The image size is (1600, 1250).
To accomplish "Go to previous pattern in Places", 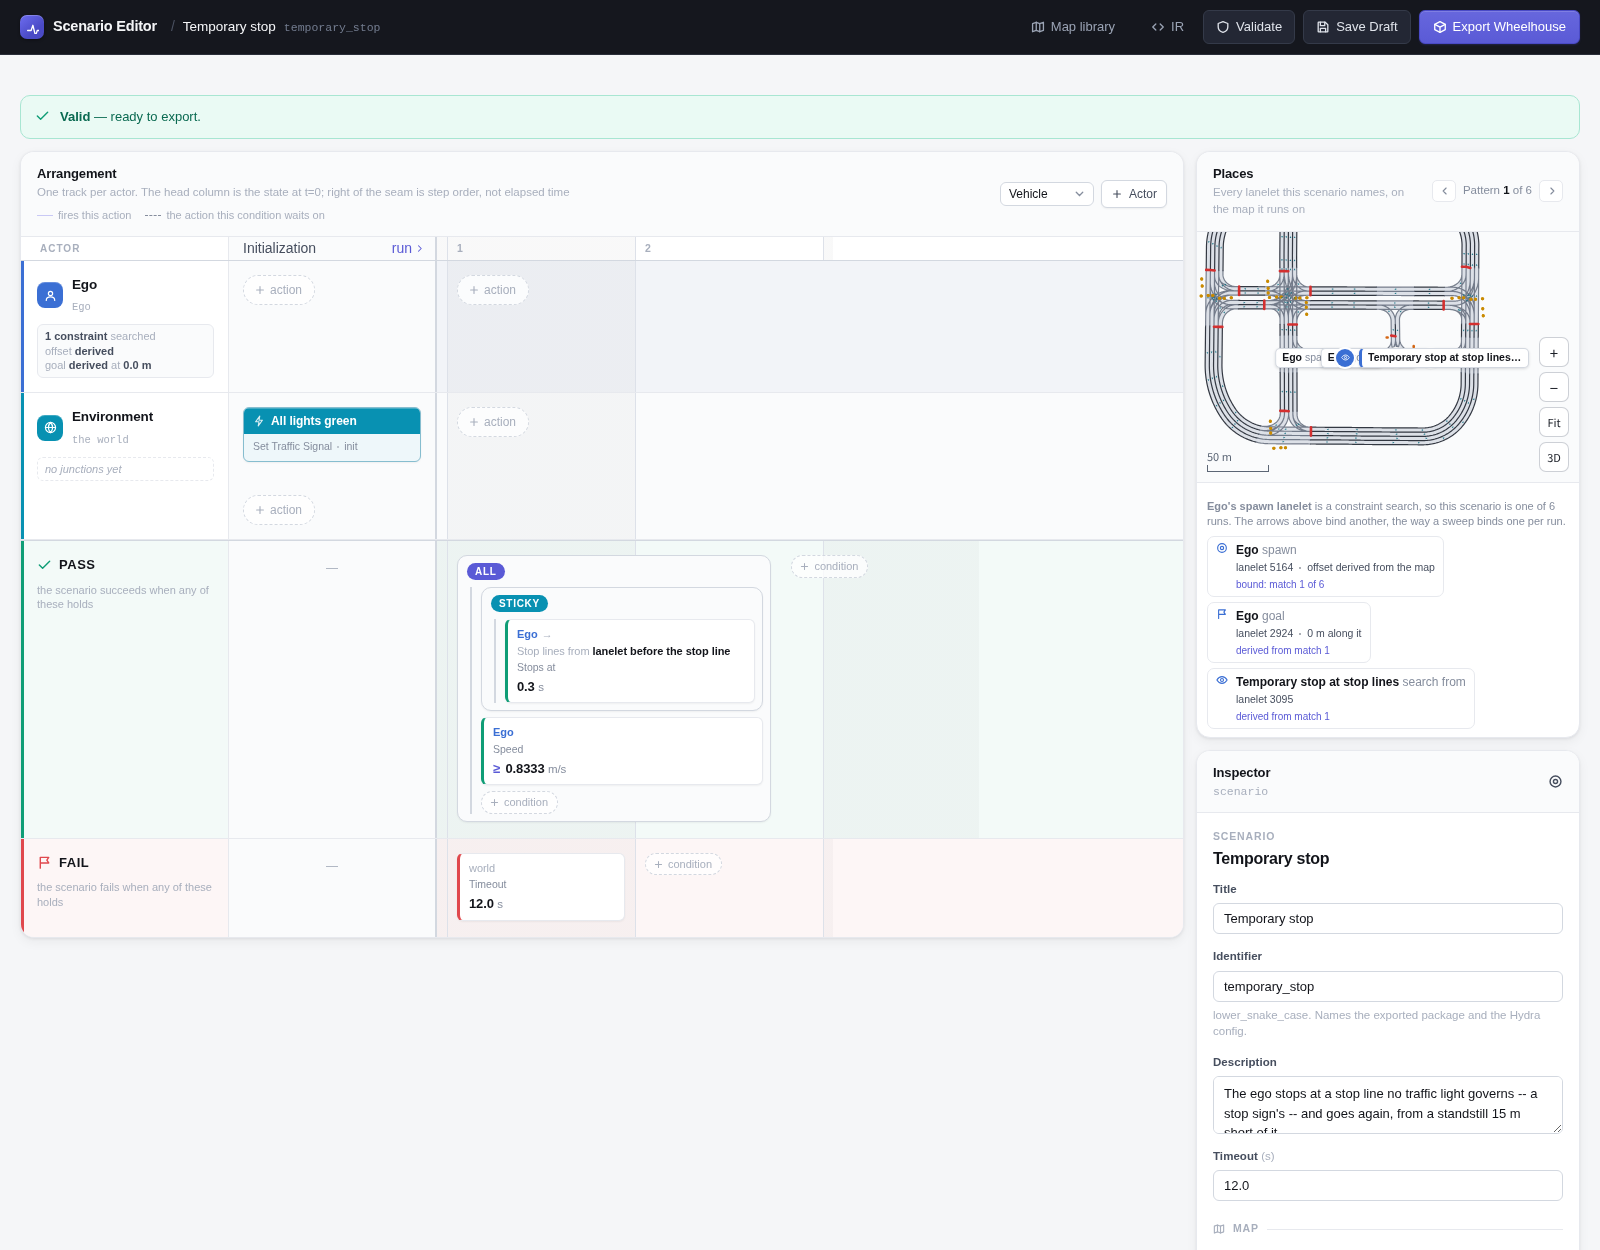I will pyautogui.click(x=1444, y=191).
